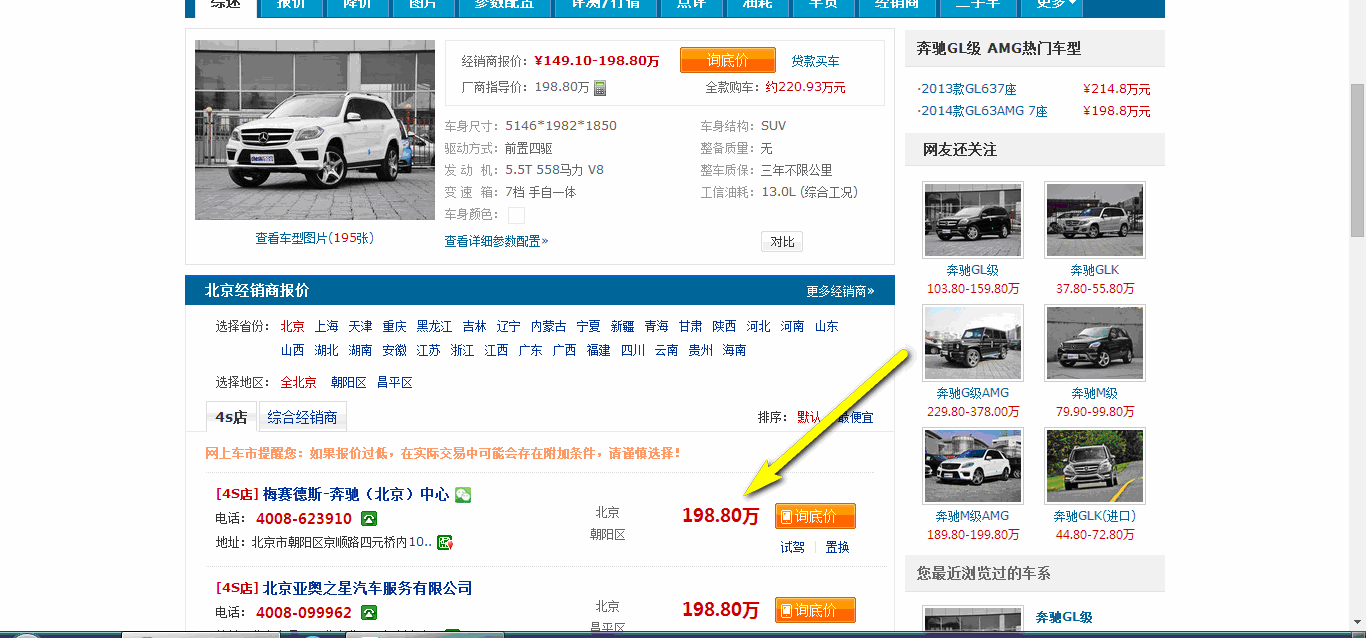Click the 约220.93万元 full-payment price
This screenshot has height=638, width=1367.
806,87
